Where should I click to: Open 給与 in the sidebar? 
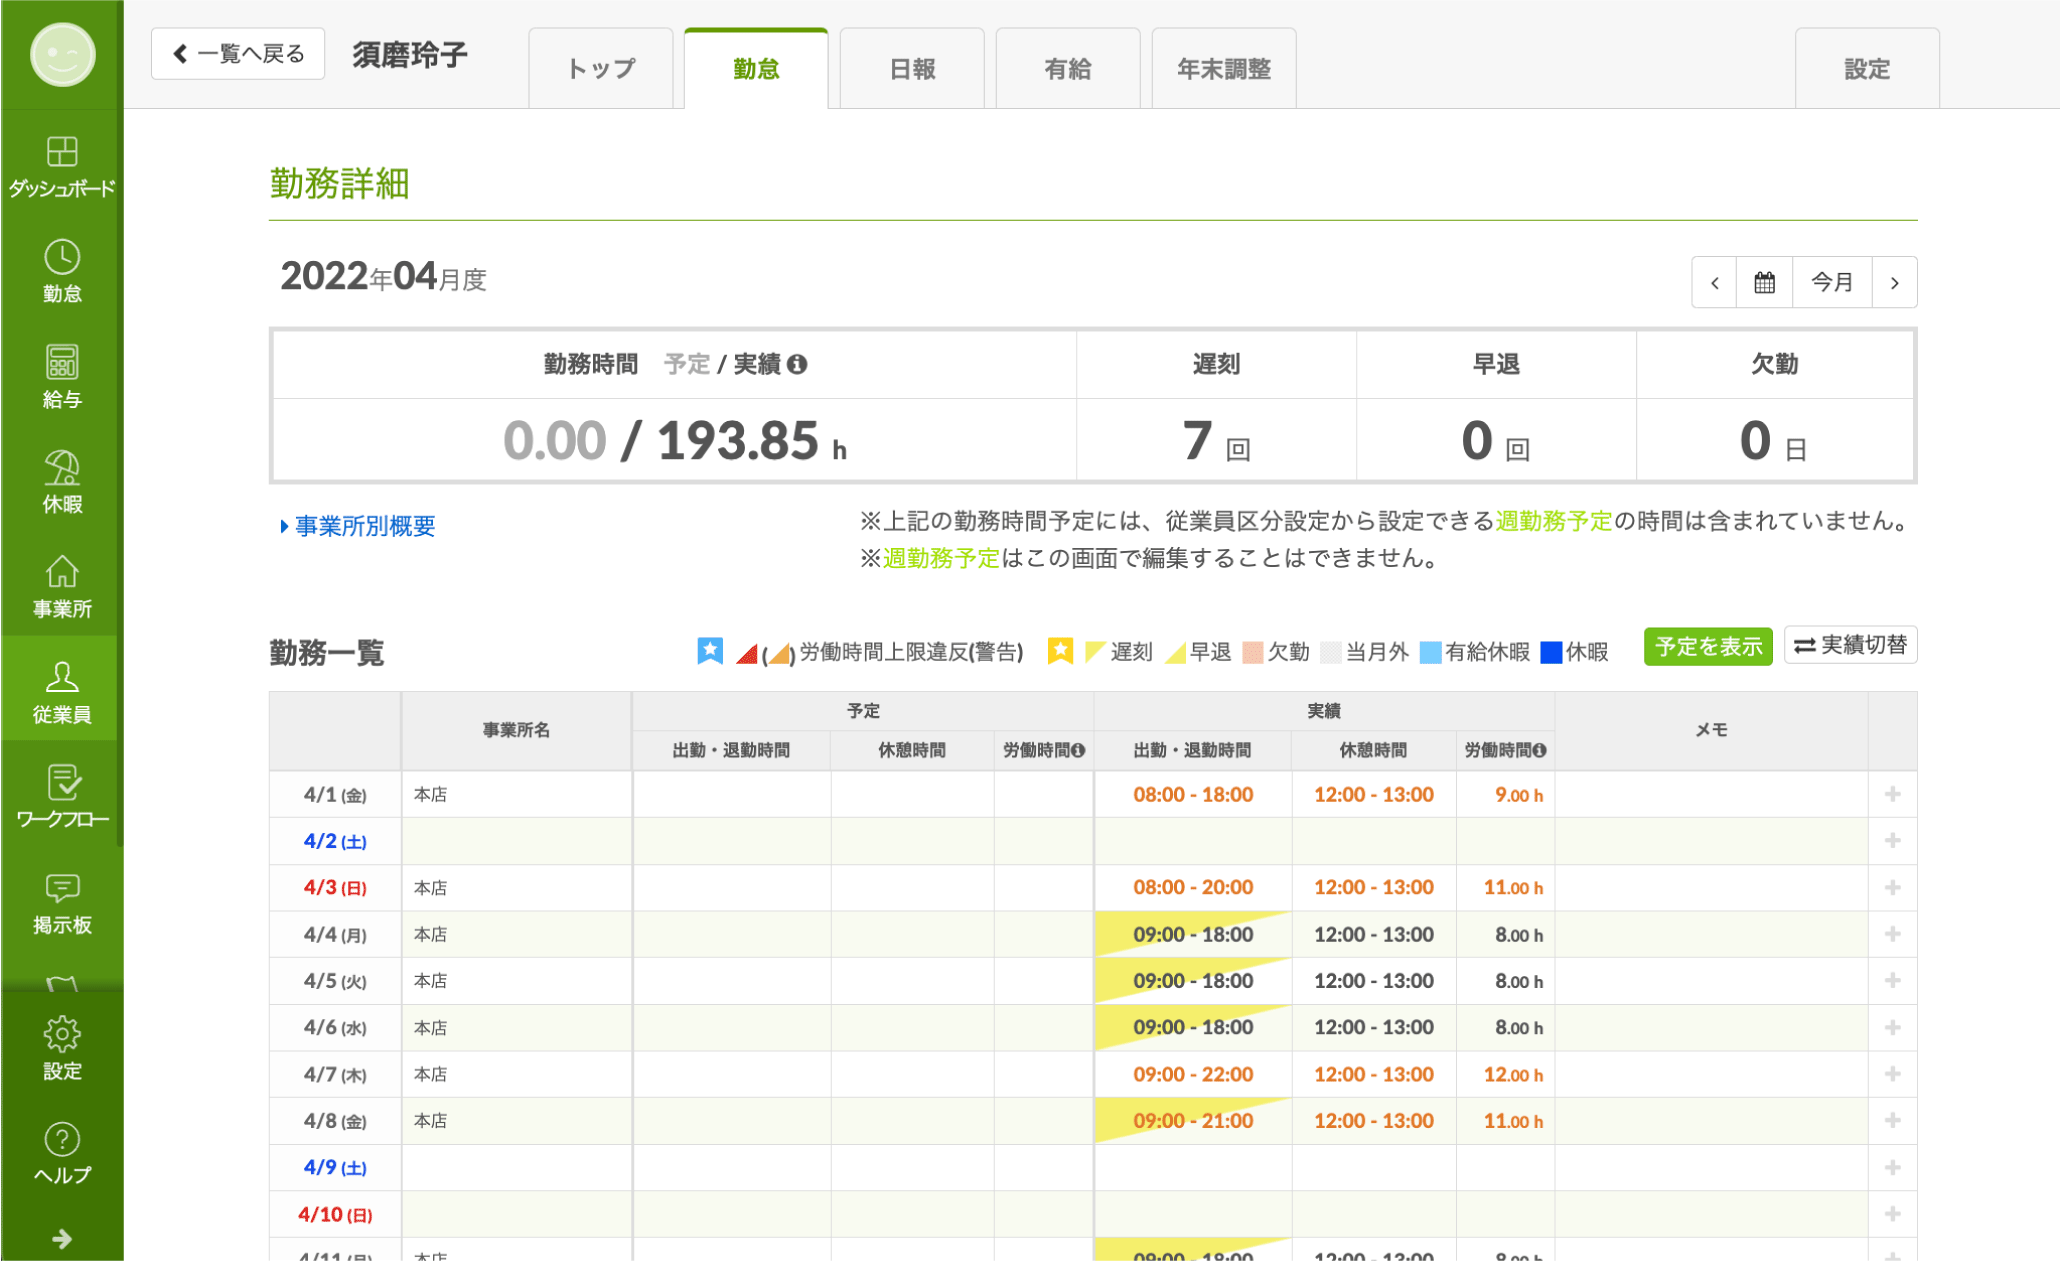tap(62, 377)
